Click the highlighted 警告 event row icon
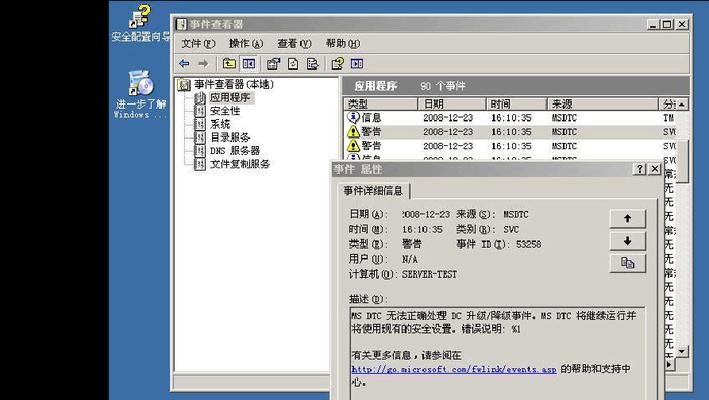 (353, 132)
